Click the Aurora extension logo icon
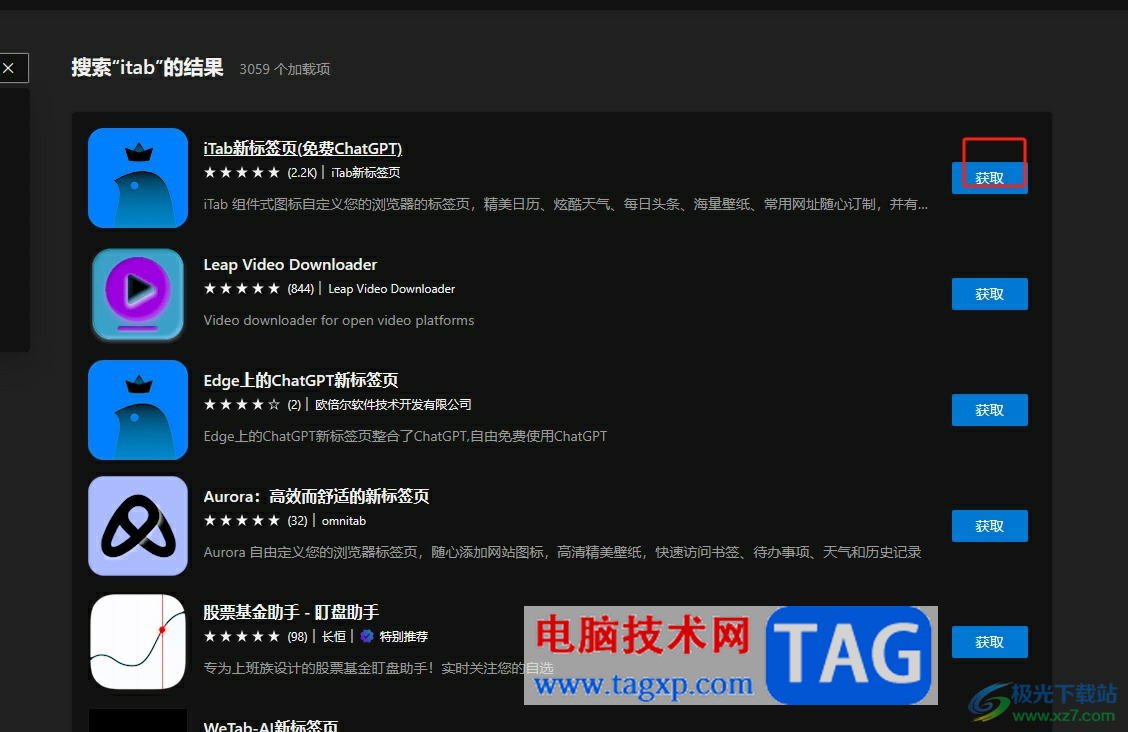1128x732 pixels. coord(138,526)
